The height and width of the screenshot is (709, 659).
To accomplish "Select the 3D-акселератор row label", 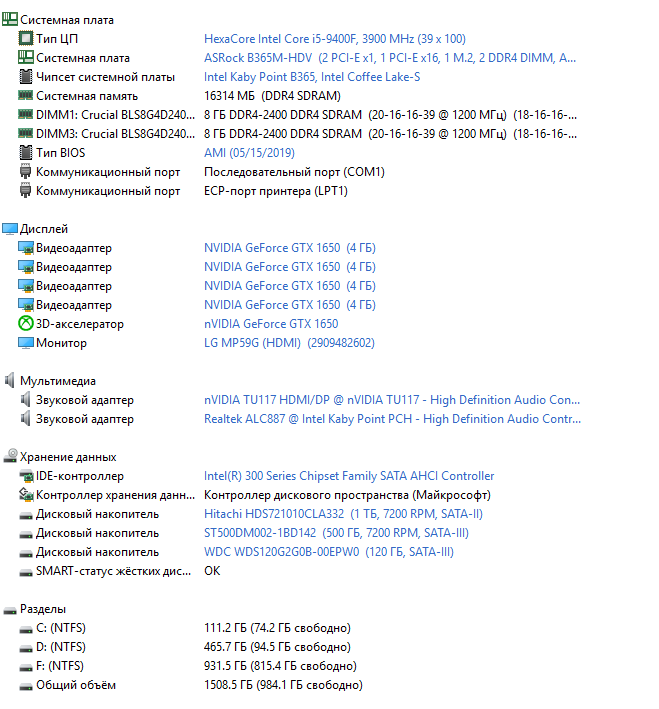I will 80,324.
